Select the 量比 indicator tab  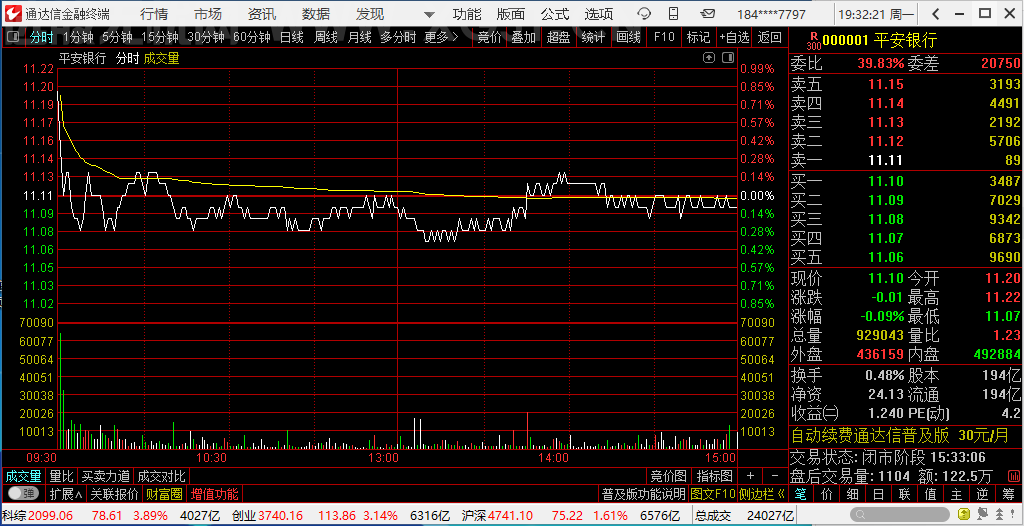click(62, 476)
